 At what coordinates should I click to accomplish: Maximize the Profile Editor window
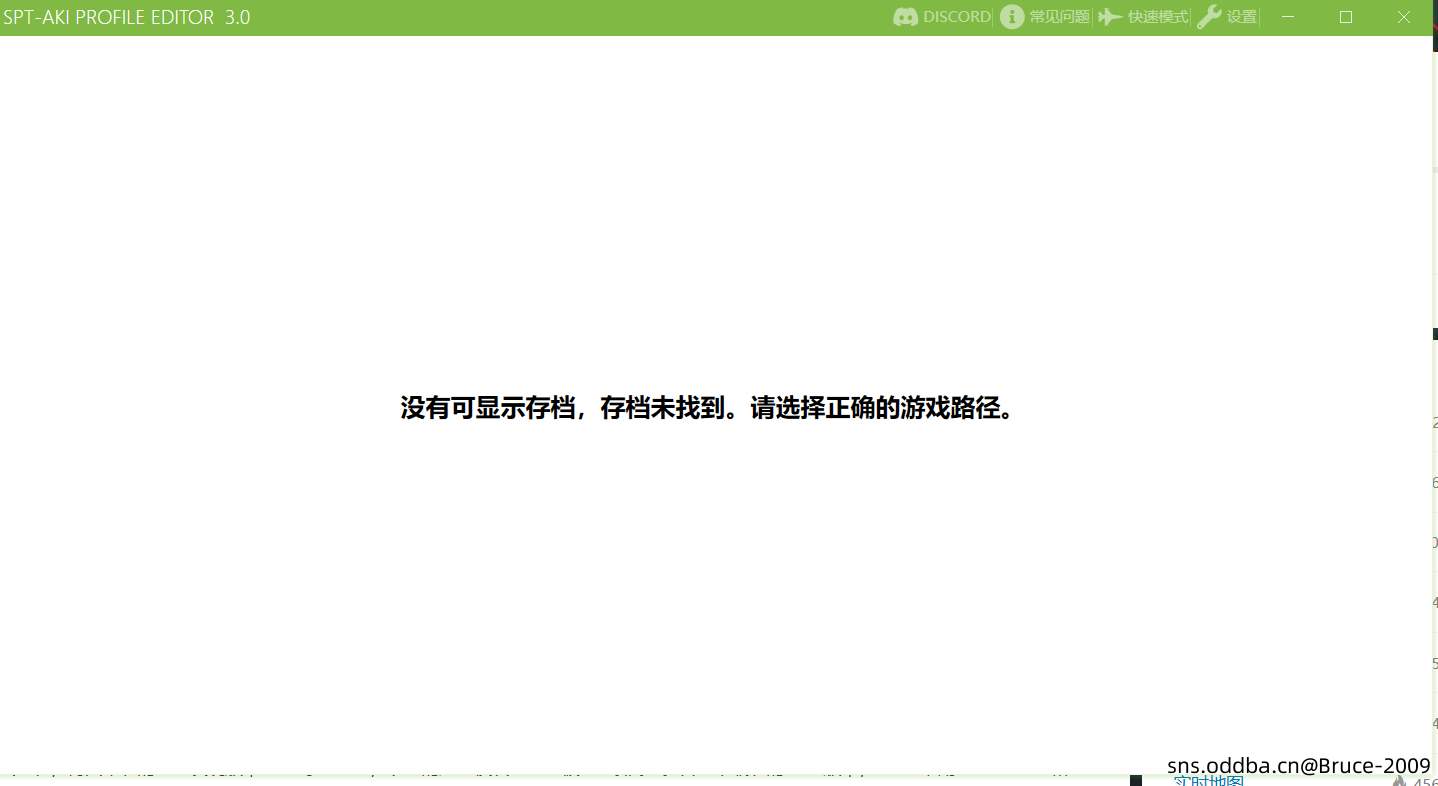click(1346, 17)
